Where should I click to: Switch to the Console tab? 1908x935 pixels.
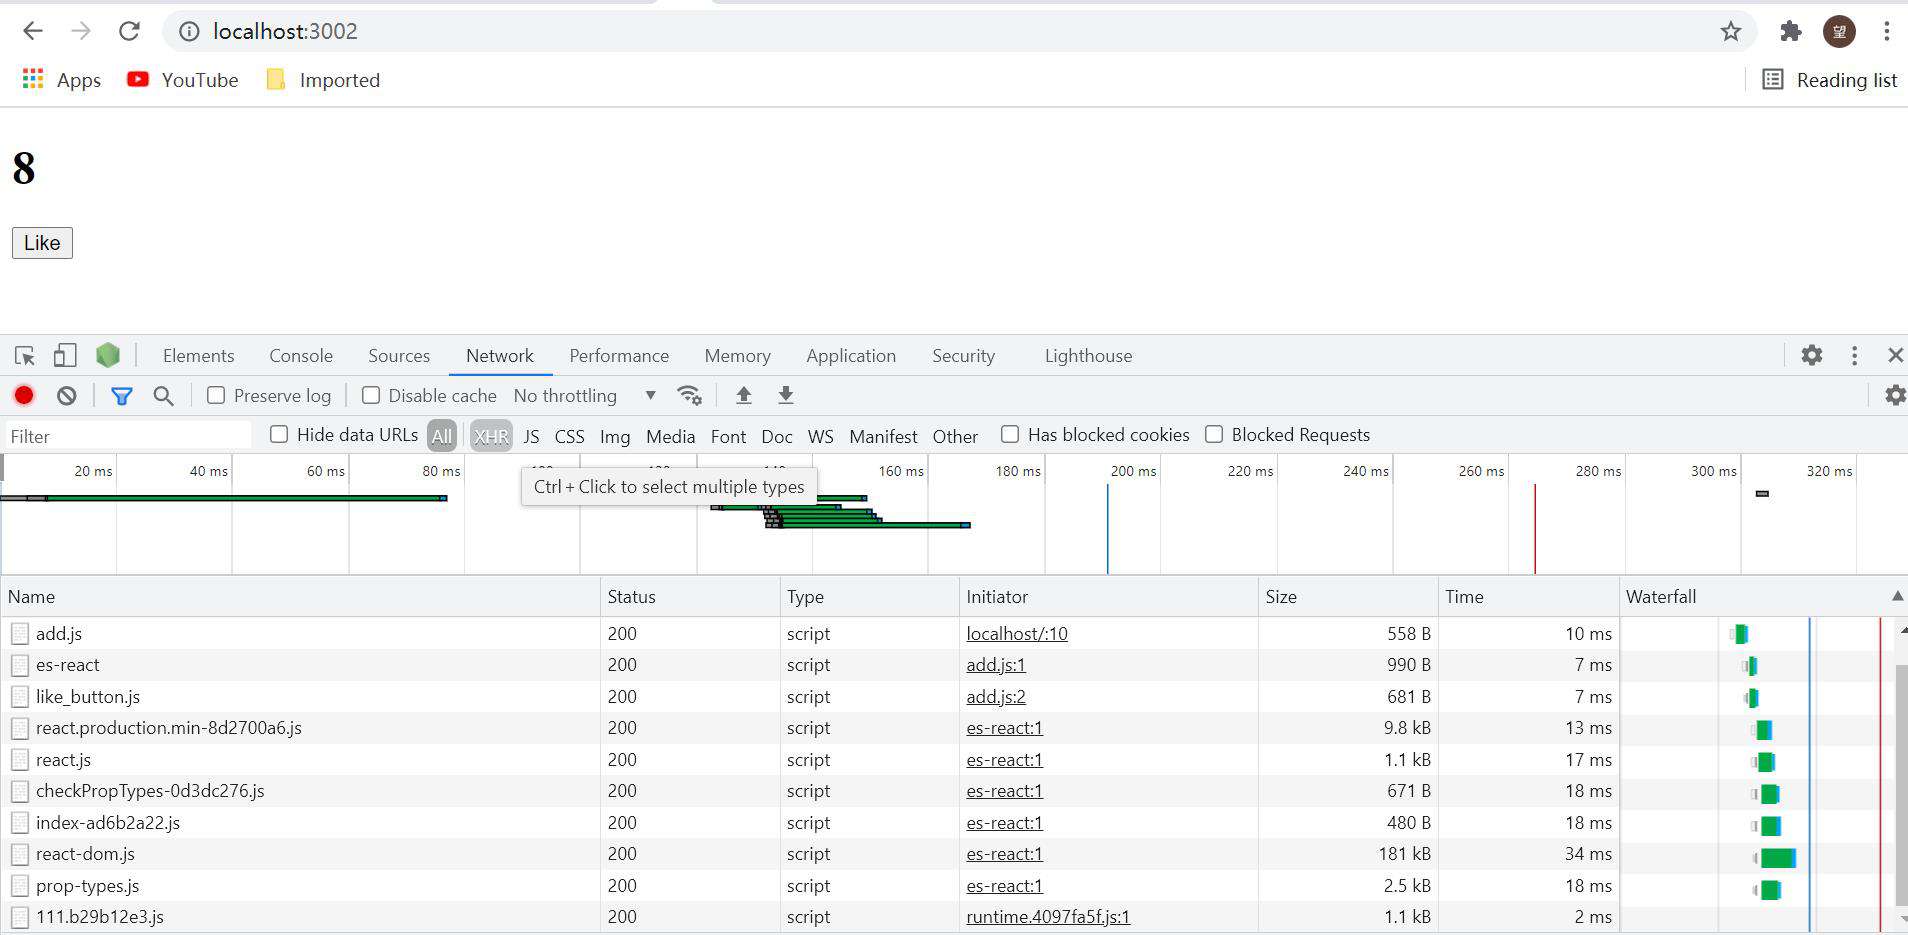301,356
